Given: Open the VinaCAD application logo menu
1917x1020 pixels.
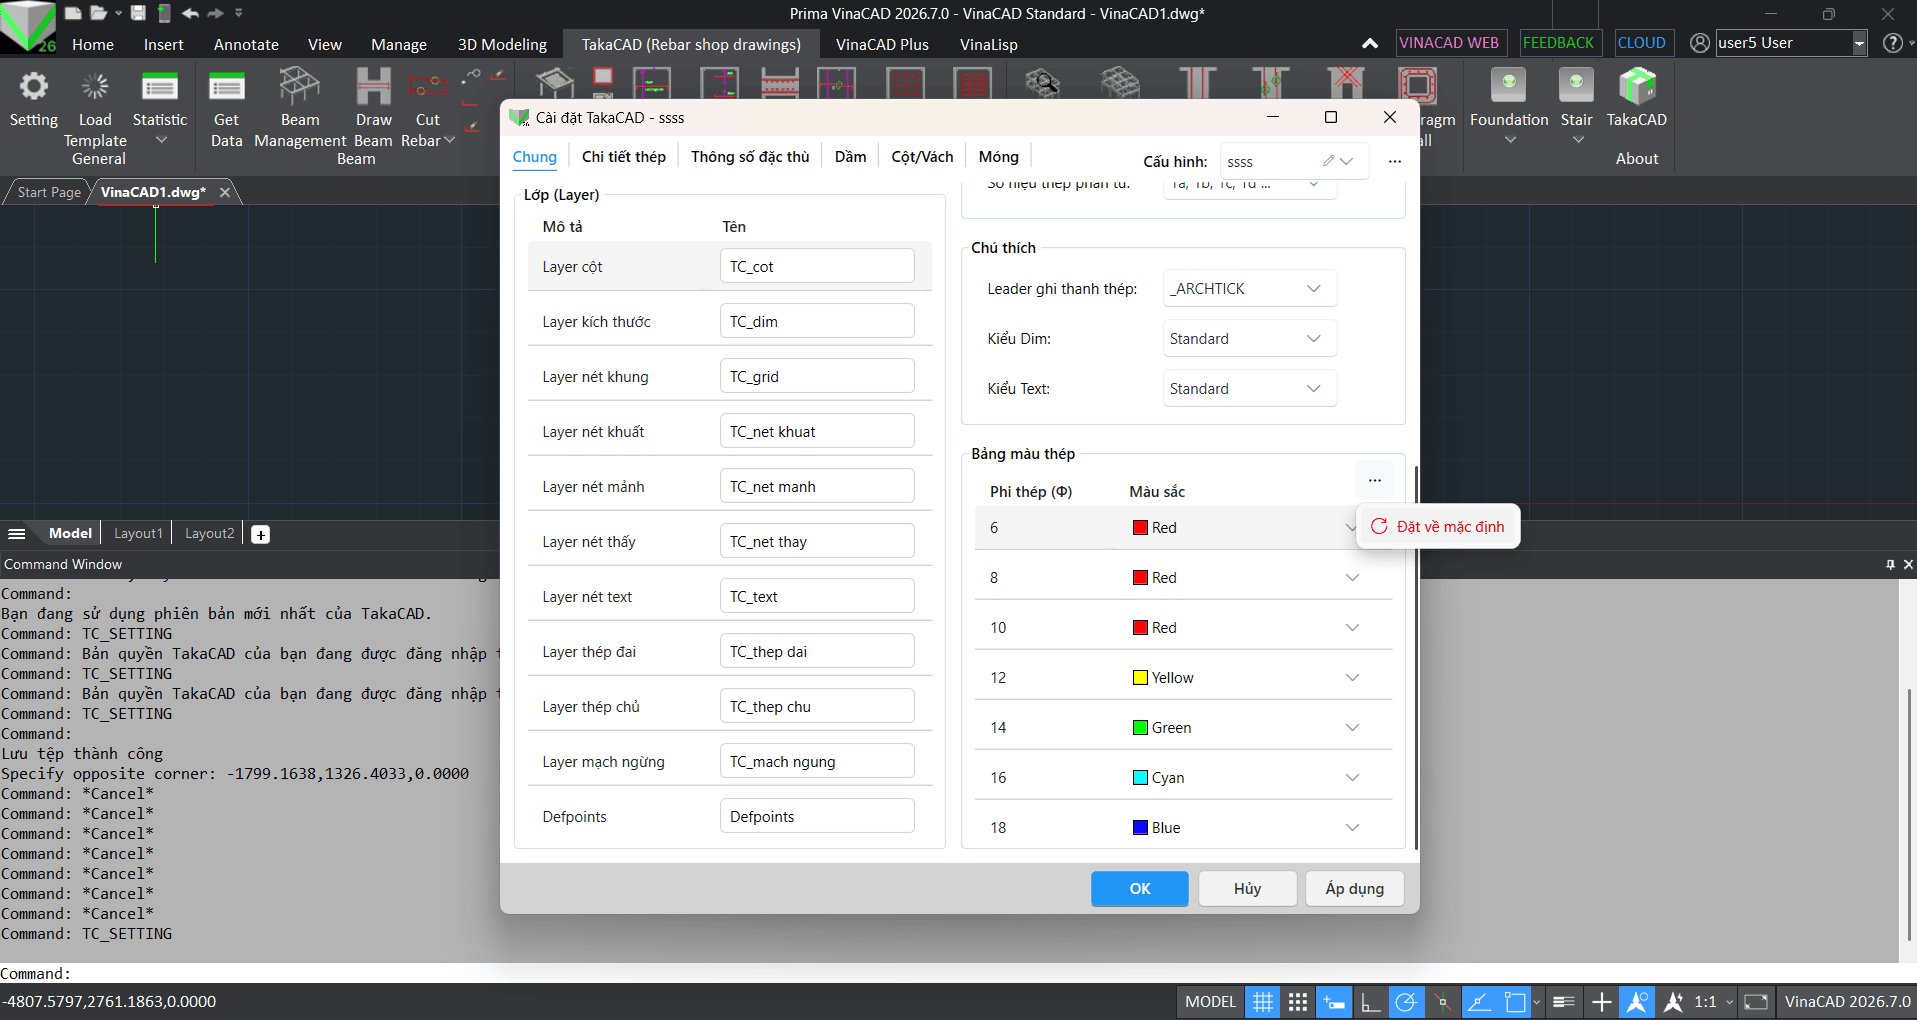Looking at the screenshot, I should [x=27, y=26].
